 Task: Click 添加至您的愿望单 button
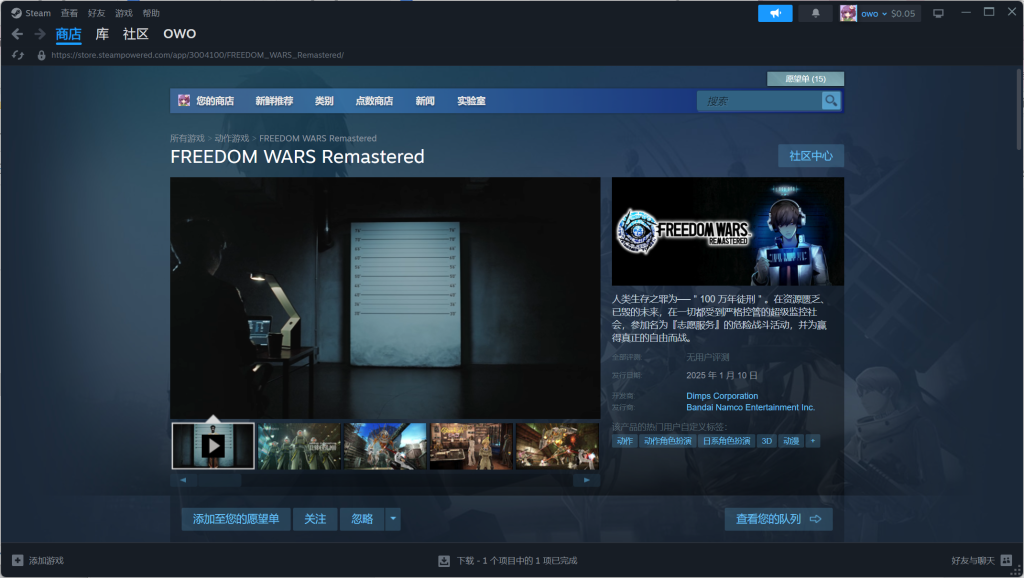point(236,519)
